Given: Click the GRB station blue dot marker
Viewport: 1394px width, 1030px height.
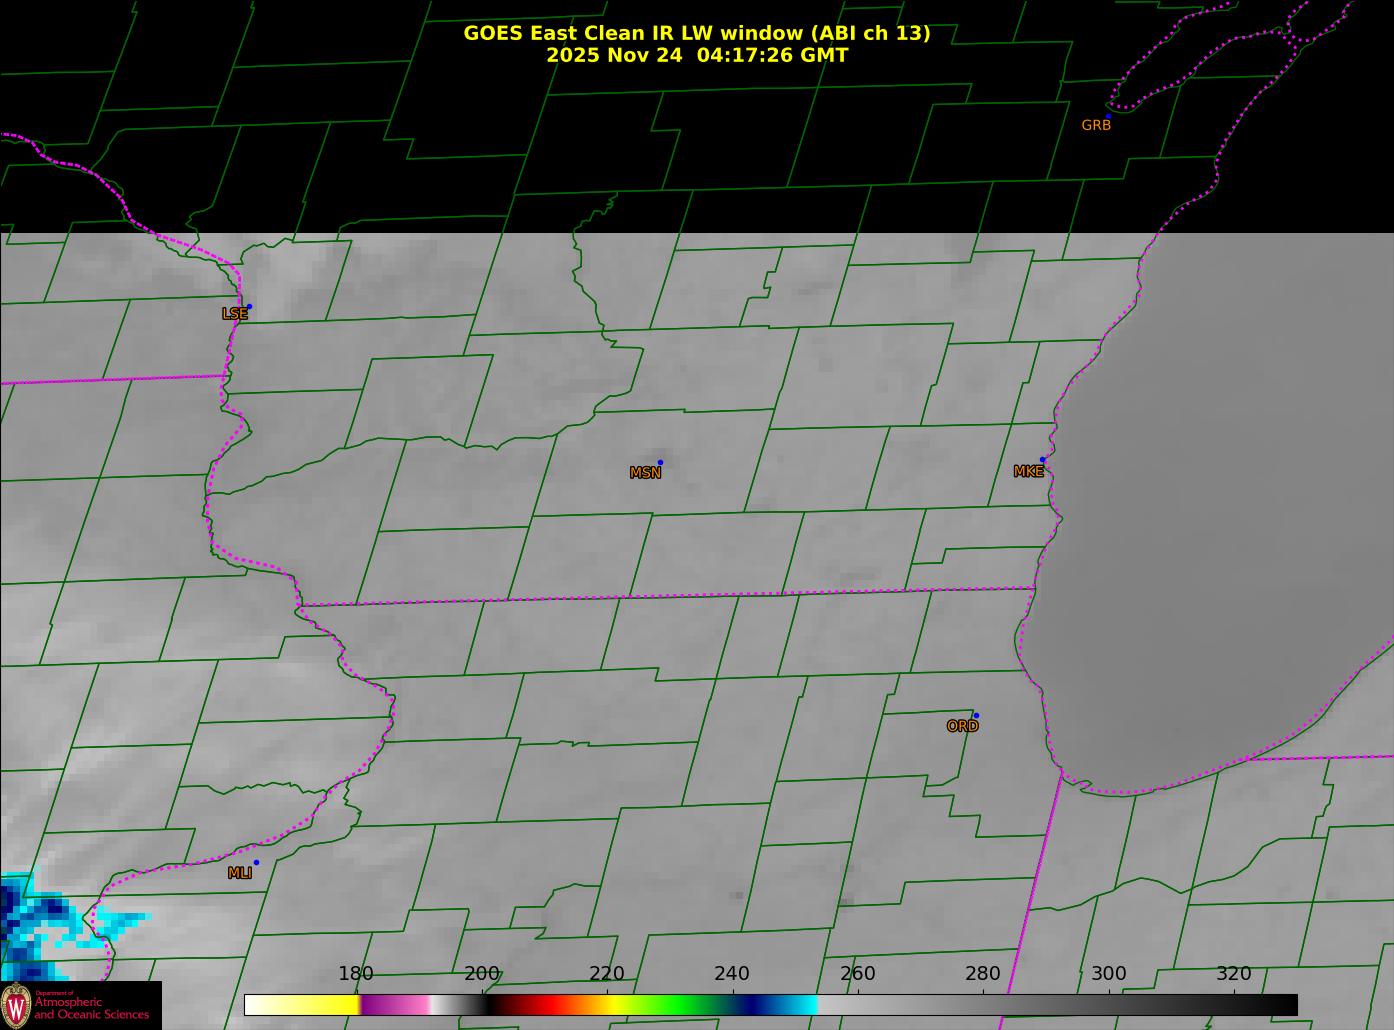Looking at the screenshot, I should pos(1108,117).
